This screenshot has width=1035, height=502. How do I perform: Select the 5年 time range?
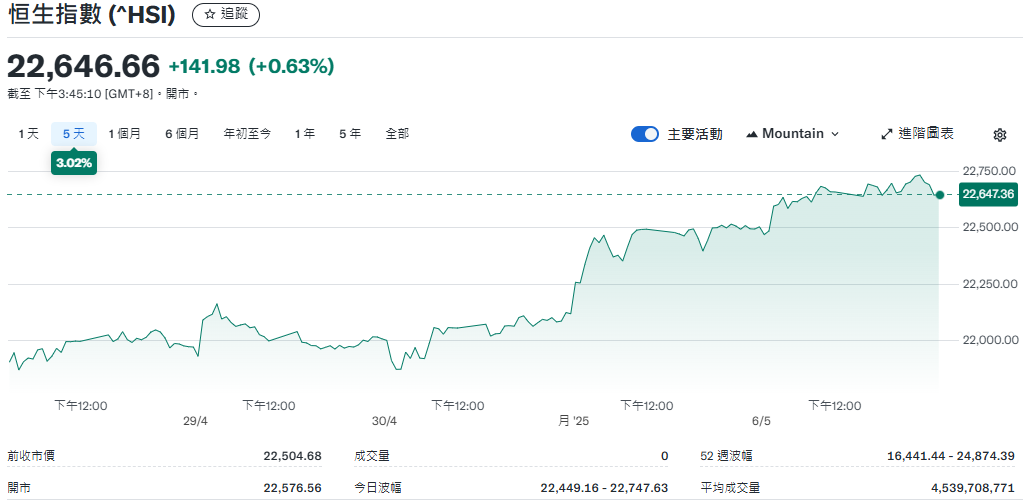[x=350, y=134]
